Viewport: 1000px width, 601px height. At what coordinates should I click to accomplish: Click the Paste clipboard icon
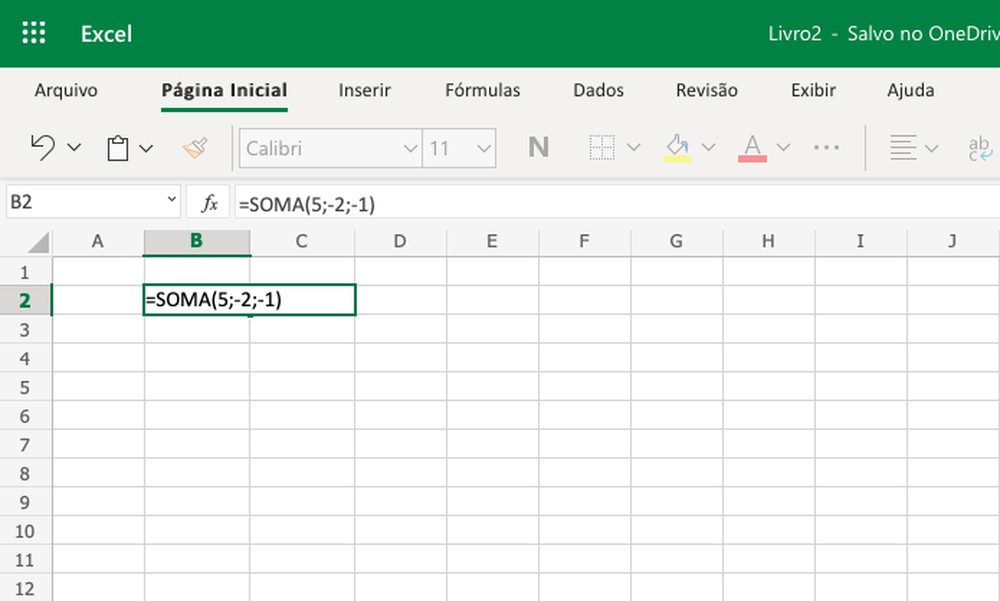click(118, 147)
